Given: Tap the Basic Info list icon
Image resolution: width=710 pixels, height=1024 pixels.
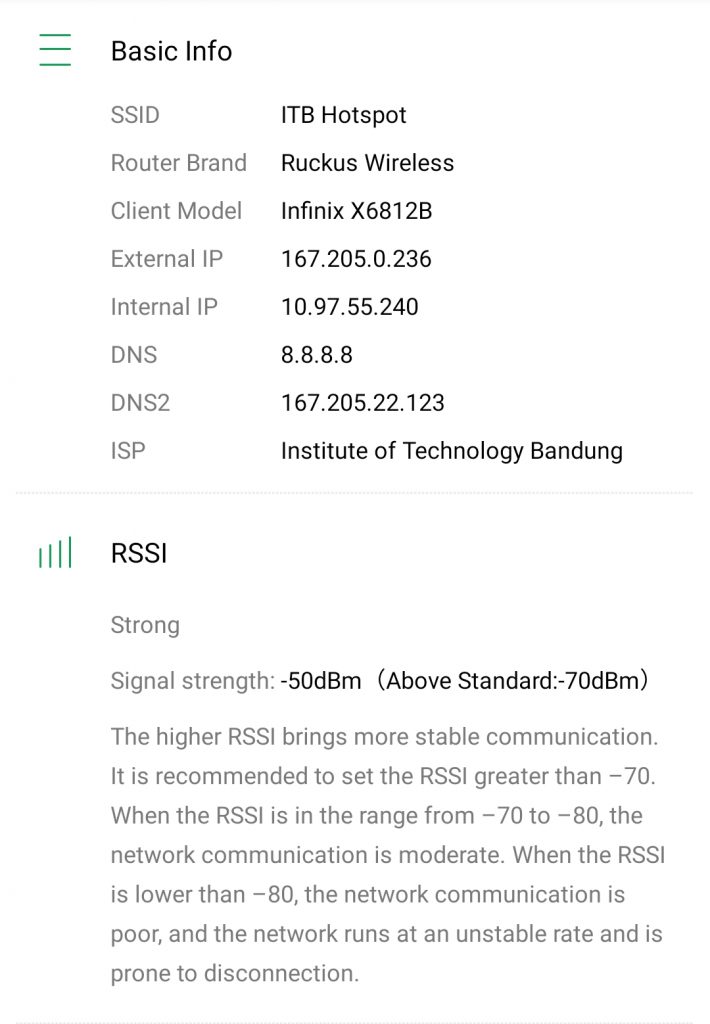Looking at the screenshot, I should click(x=55, y=50).
